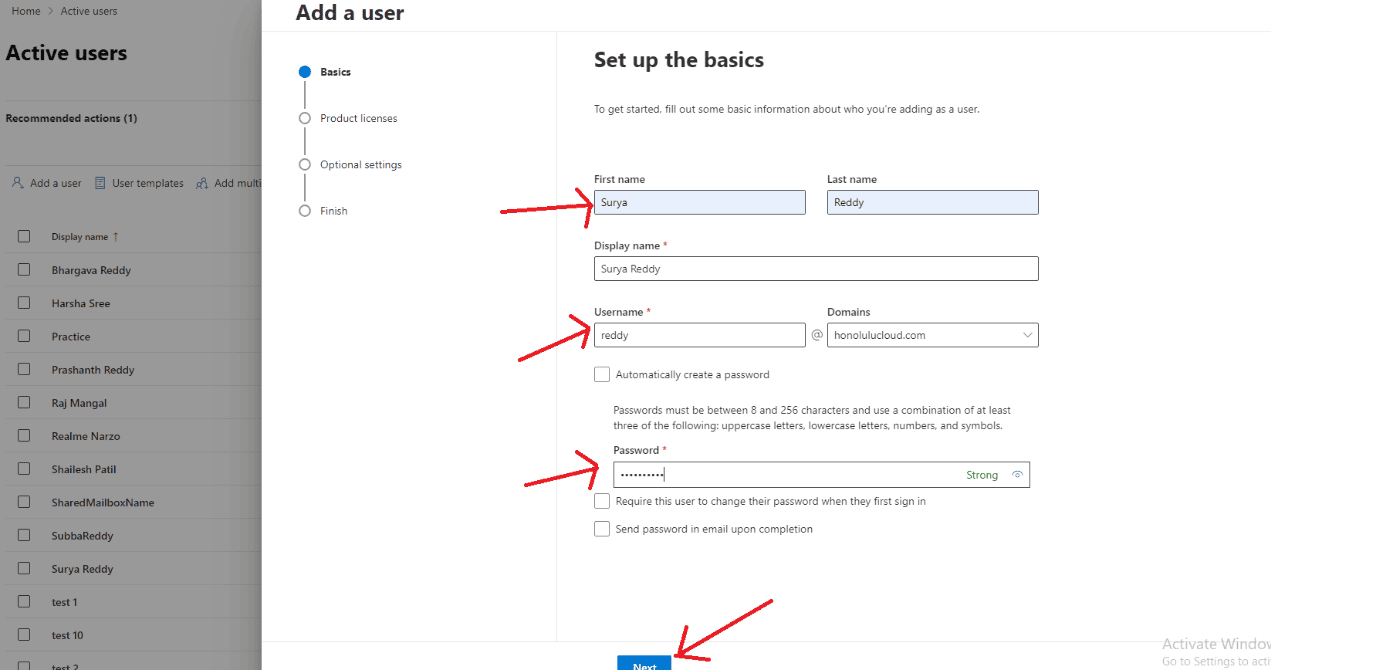Check Require user to change password option
1376x670 pixels.
602,501
